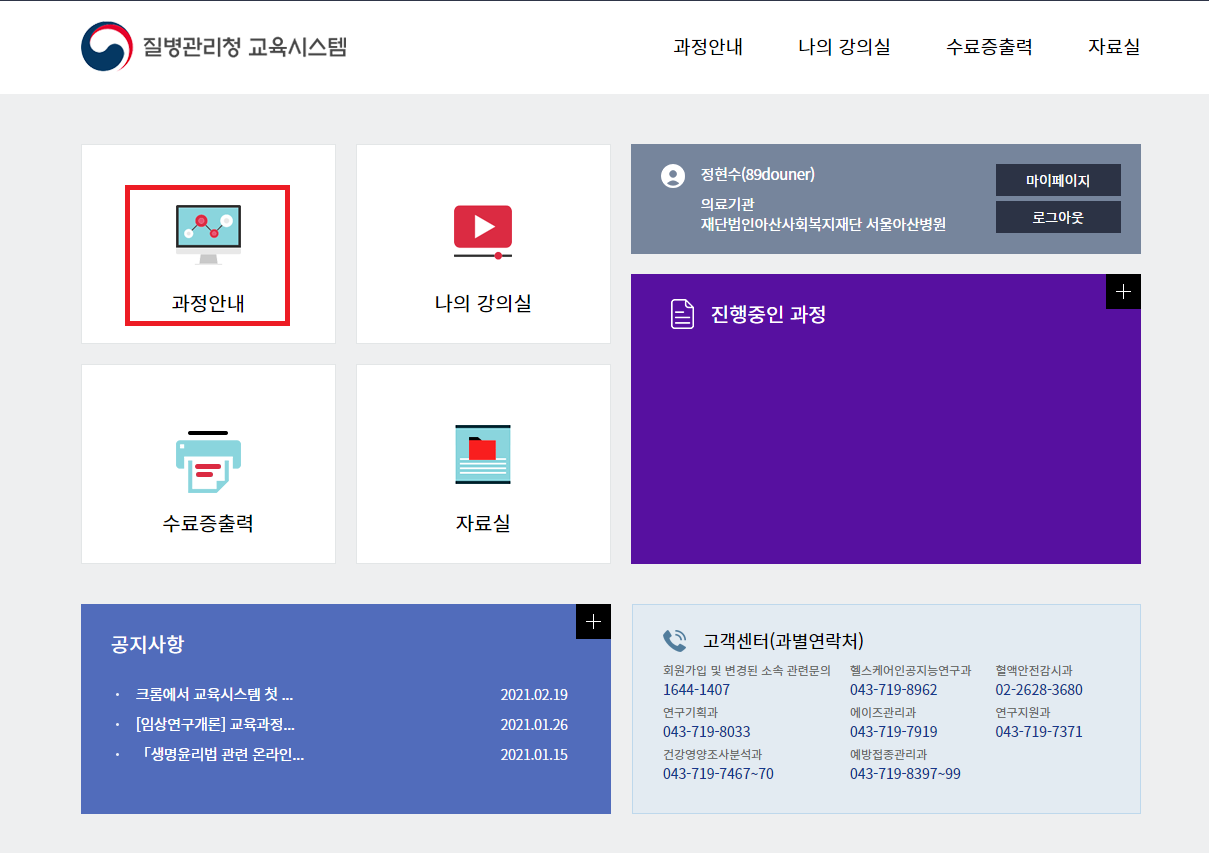Image resolution: width=1209 pixels, height=853 pixels.
Task: Open 나의 강의실 in top navigation
Action: 844,47
